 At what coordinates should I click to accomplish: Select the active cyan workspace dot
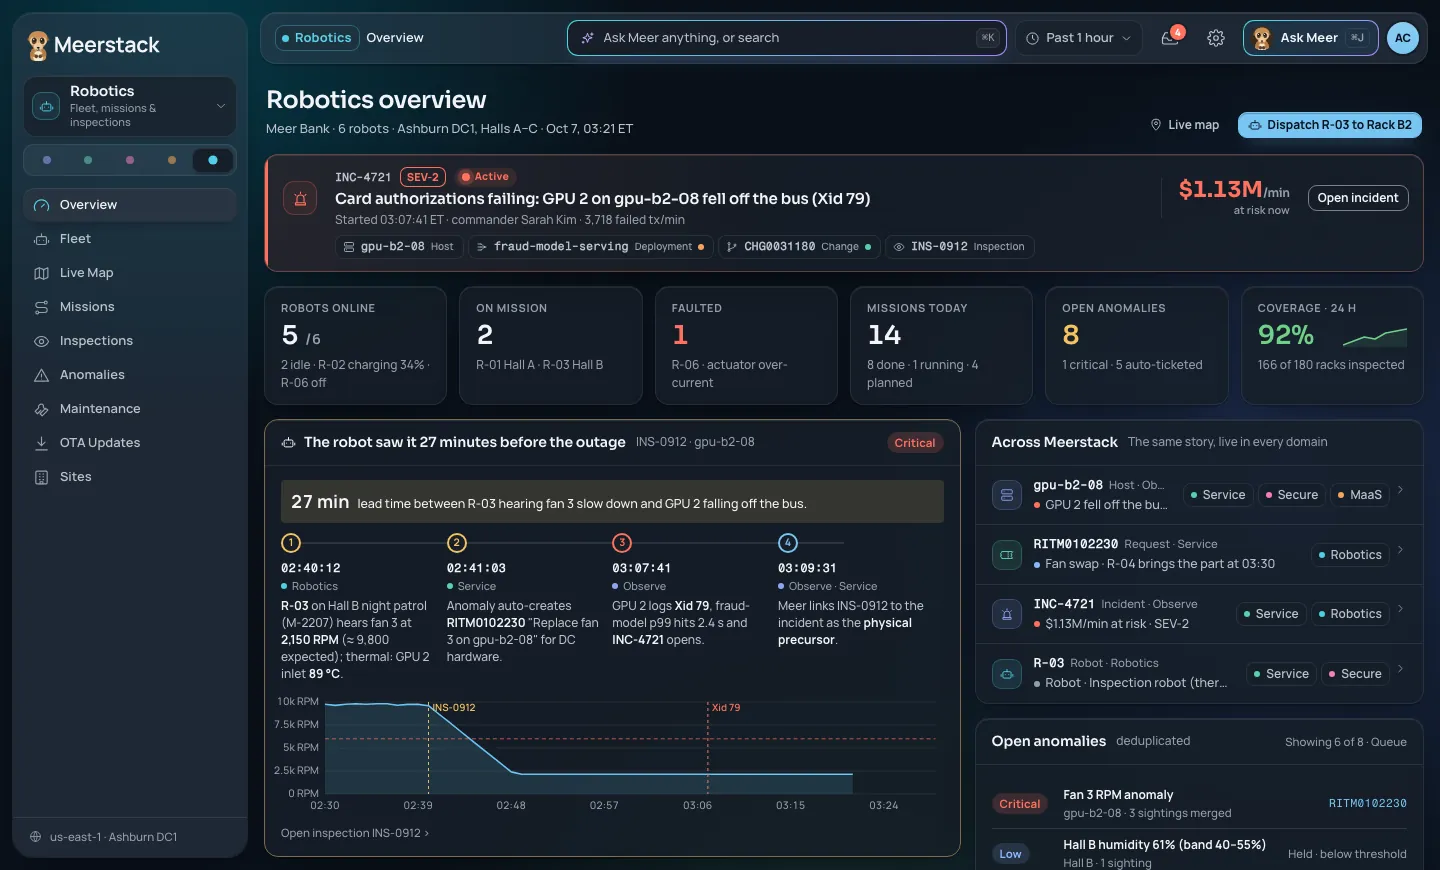[x=213, y=160]
